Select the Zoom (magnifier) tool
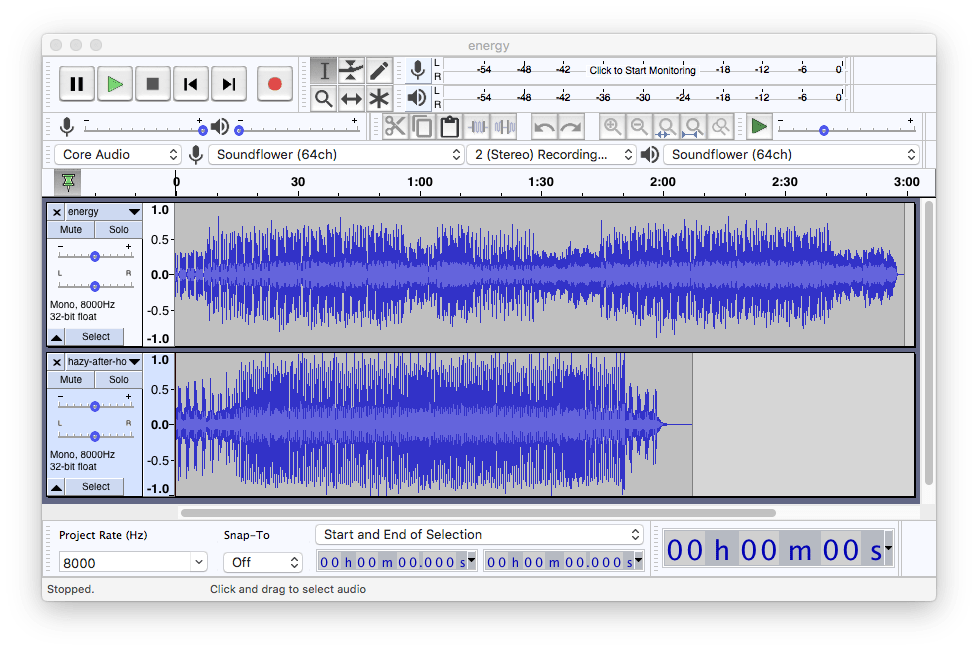Image resolution: width=978 pixels, height=651 pixels. click(324, 98)
